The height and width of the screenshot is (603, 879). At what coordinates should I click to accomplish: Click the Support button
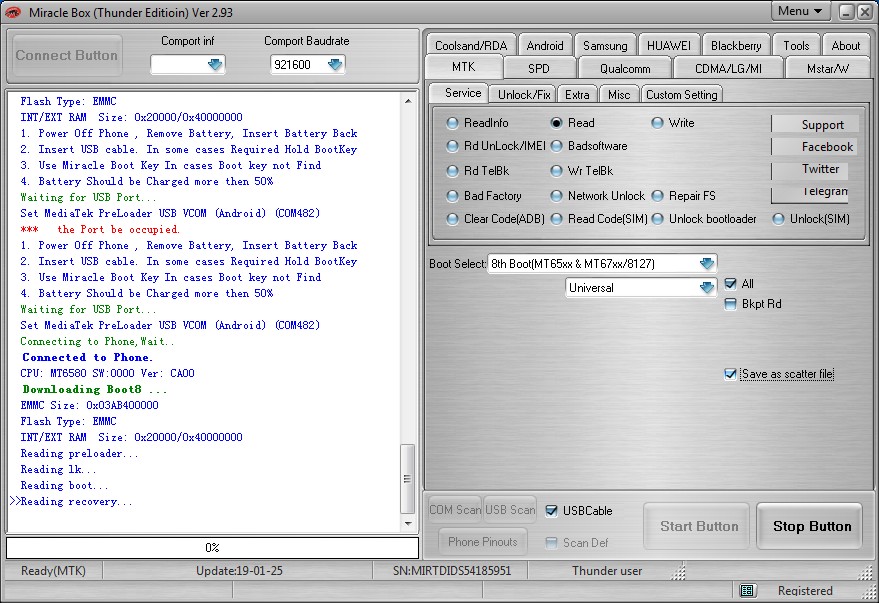click(x=815, y=124)
